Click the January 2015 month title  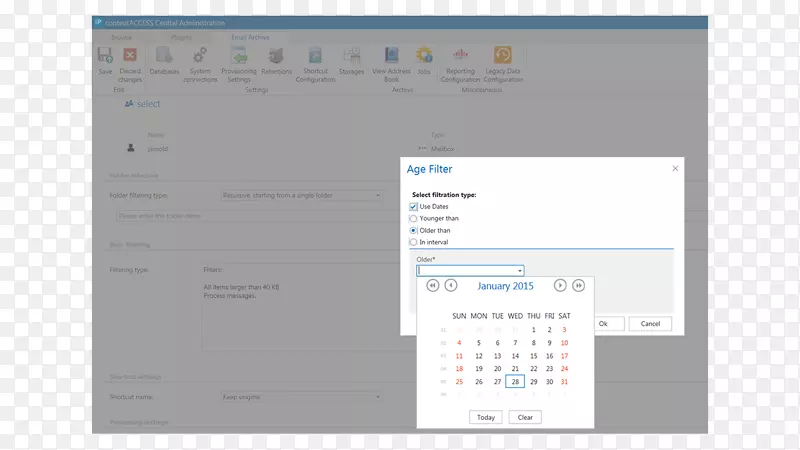click(505, 286)
